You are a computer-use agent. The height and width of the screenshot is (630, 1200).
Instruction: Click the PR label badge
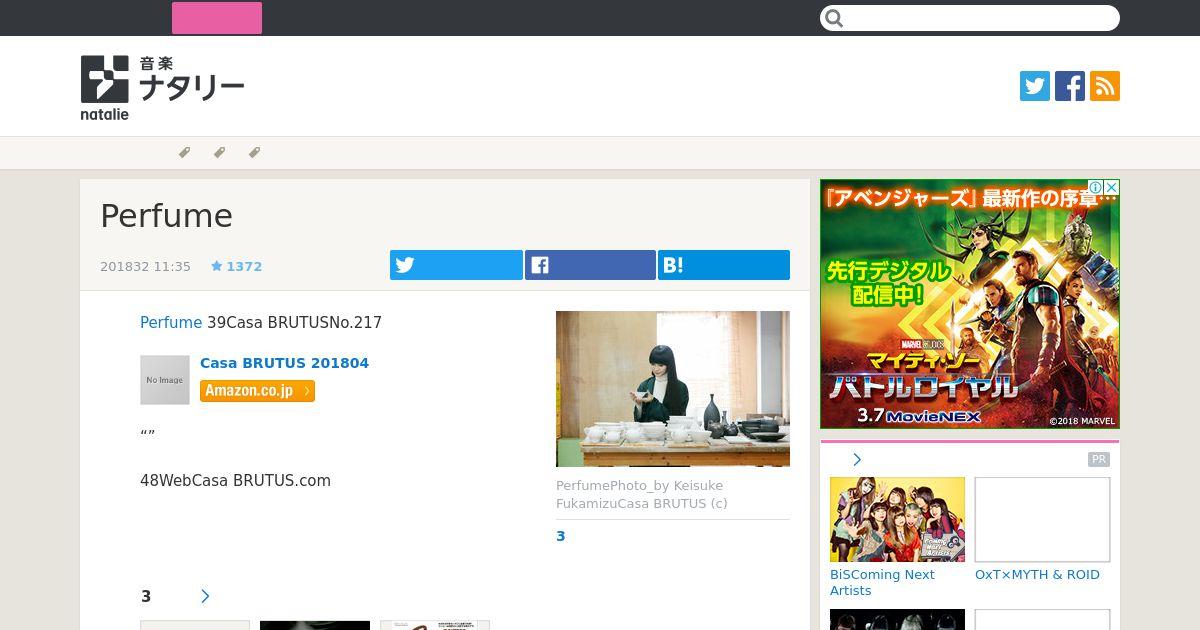click(1099, 459)
